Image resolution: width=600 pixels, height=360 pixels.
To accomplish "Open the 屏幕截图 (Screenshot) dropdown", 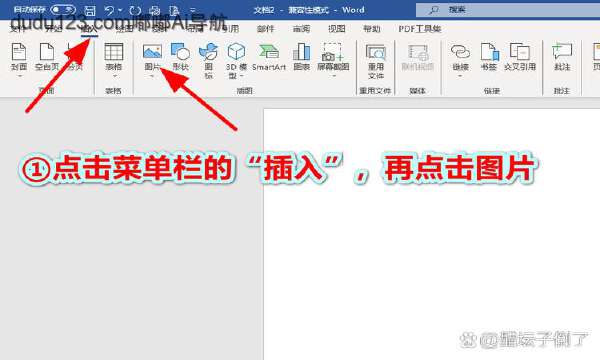I will tap(333, 76).
